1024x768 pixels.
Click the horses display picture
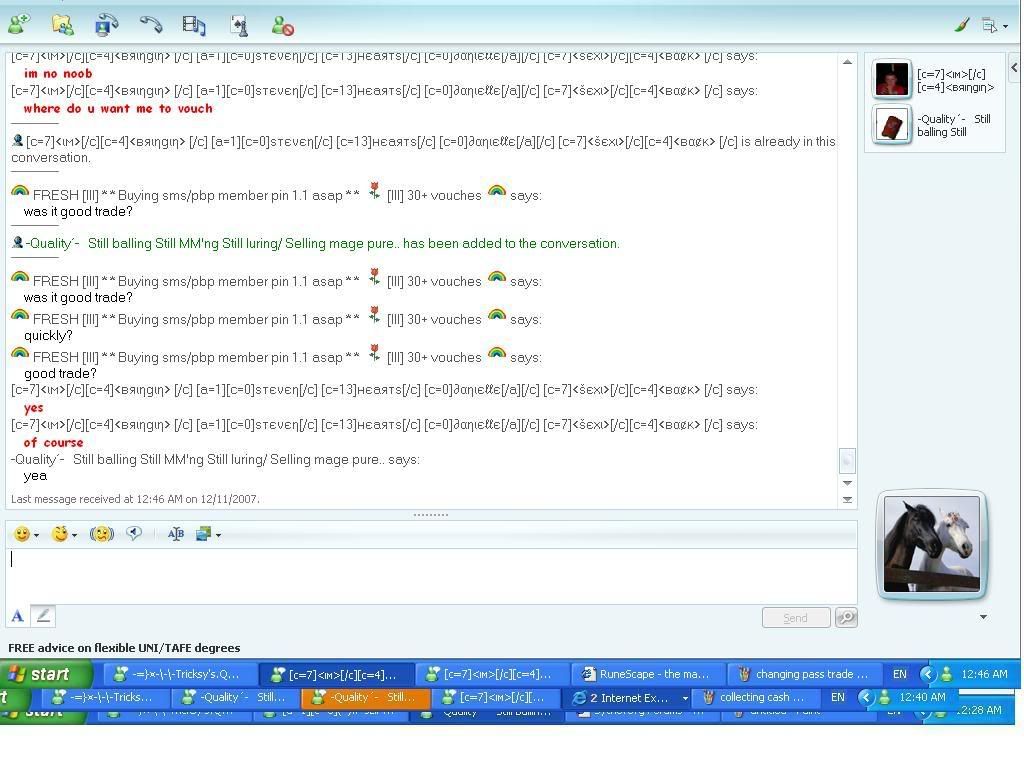point(931,544)
